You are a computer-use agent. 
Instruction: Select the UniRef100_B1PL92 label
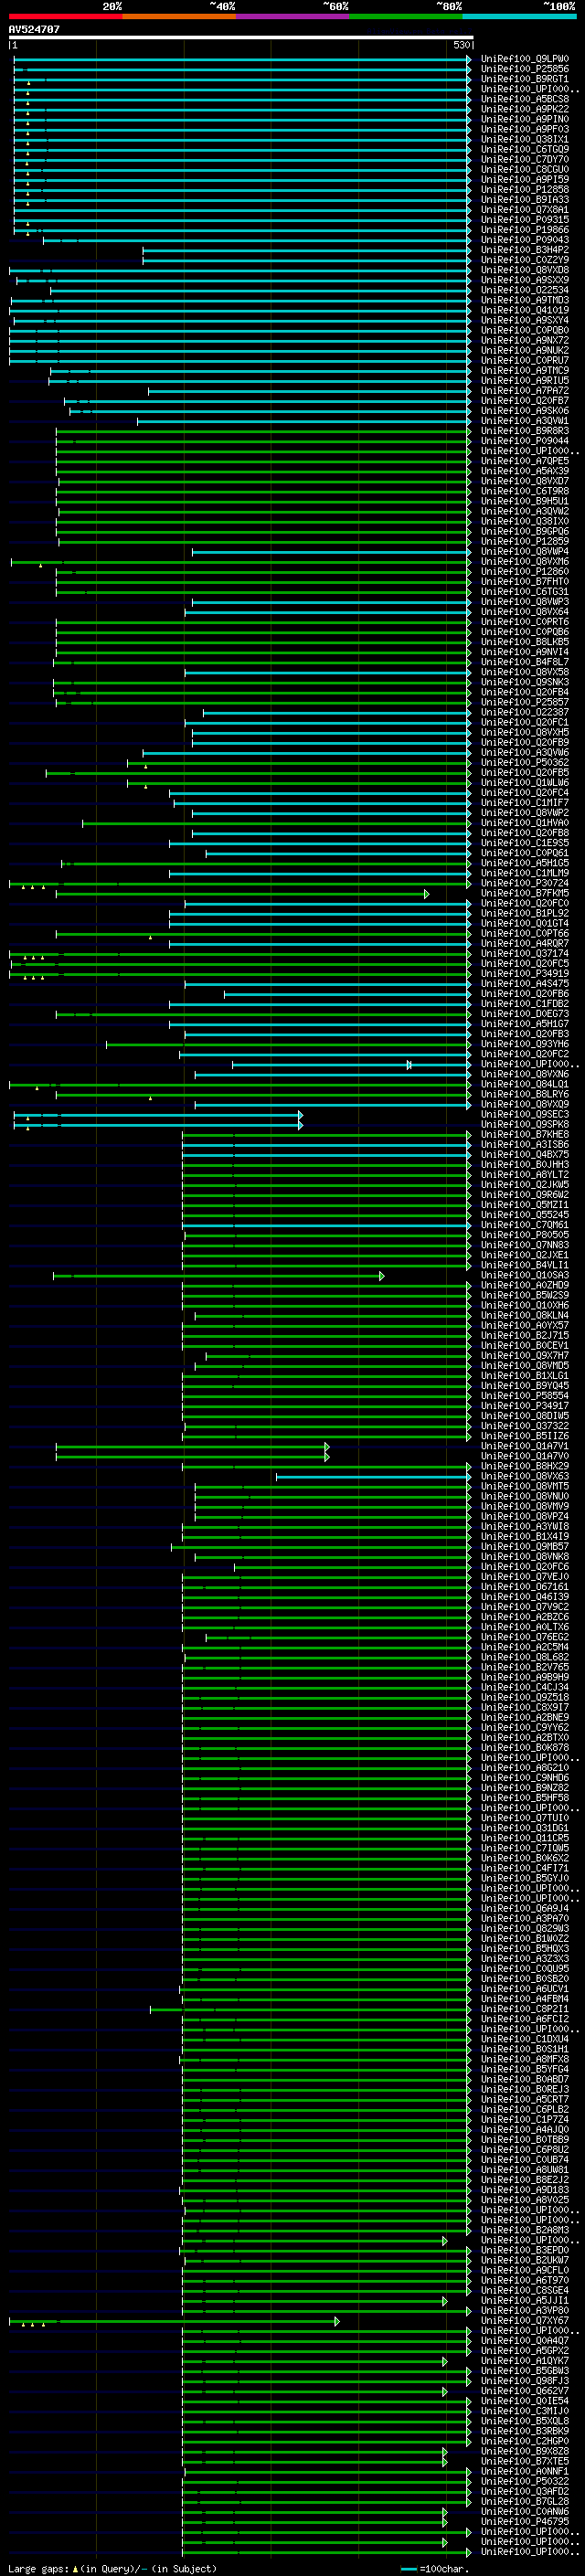tap(524, 913)
